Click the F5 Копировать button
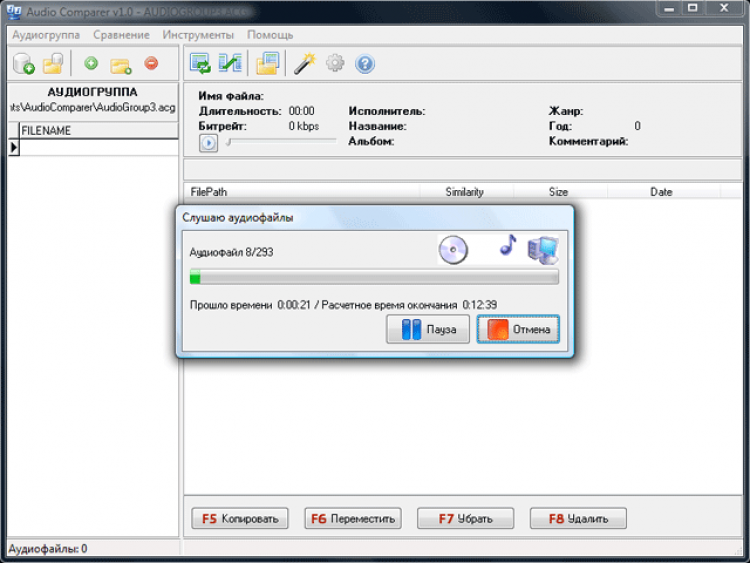Image resolution: width=750 pixels, height=563 pixels. [240, 519]
